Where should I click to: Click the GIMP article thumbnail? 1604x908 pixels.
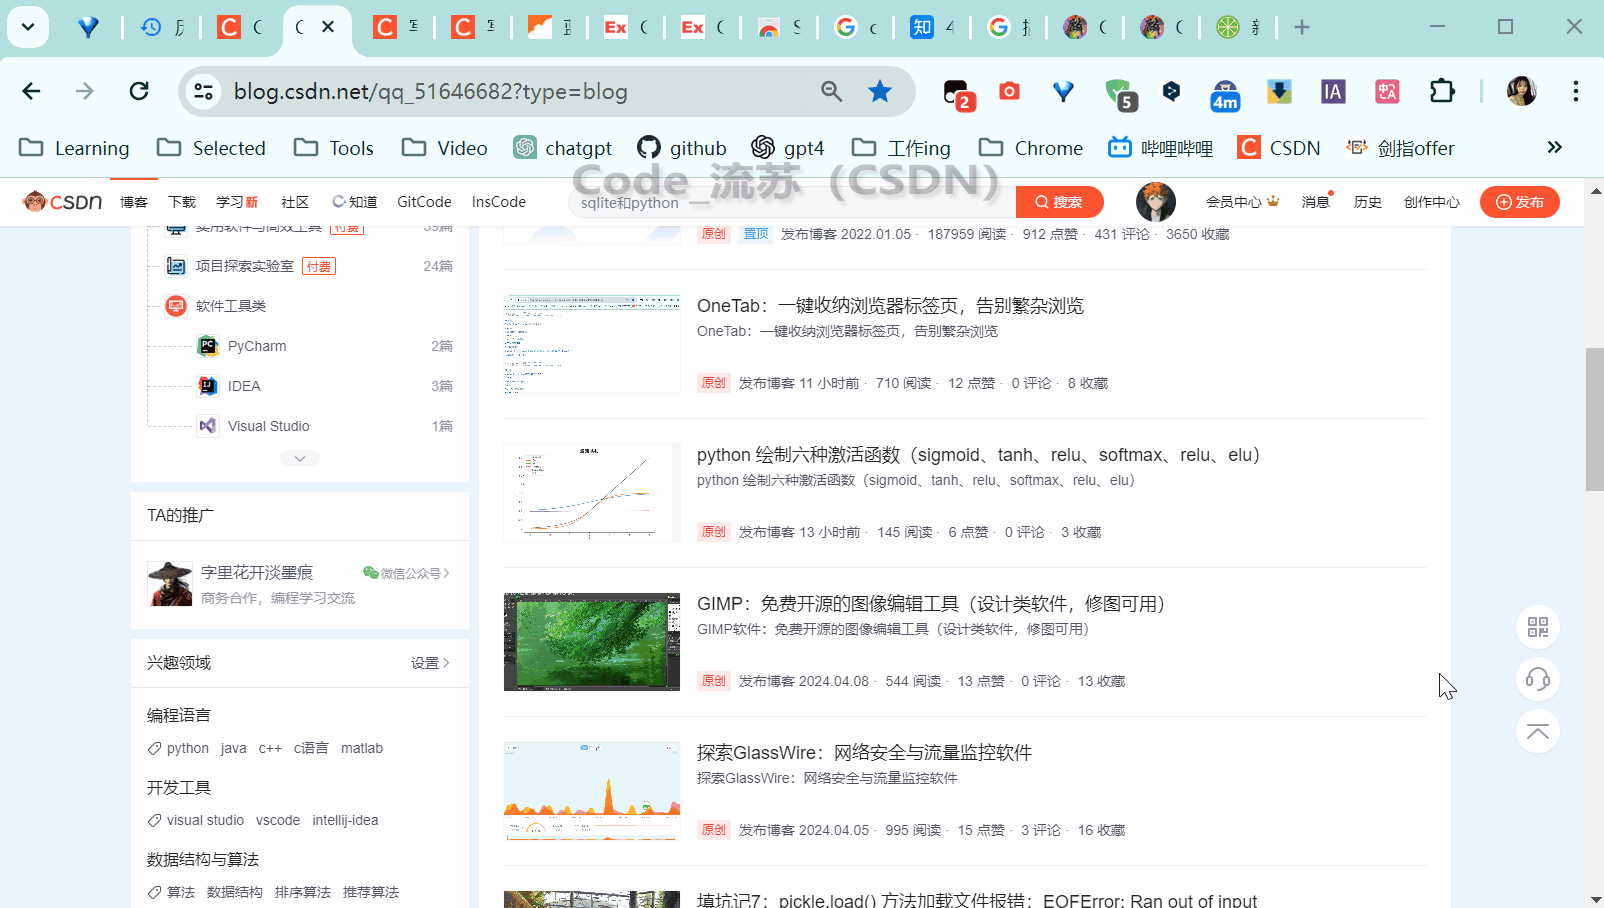[x=592, y=642]
